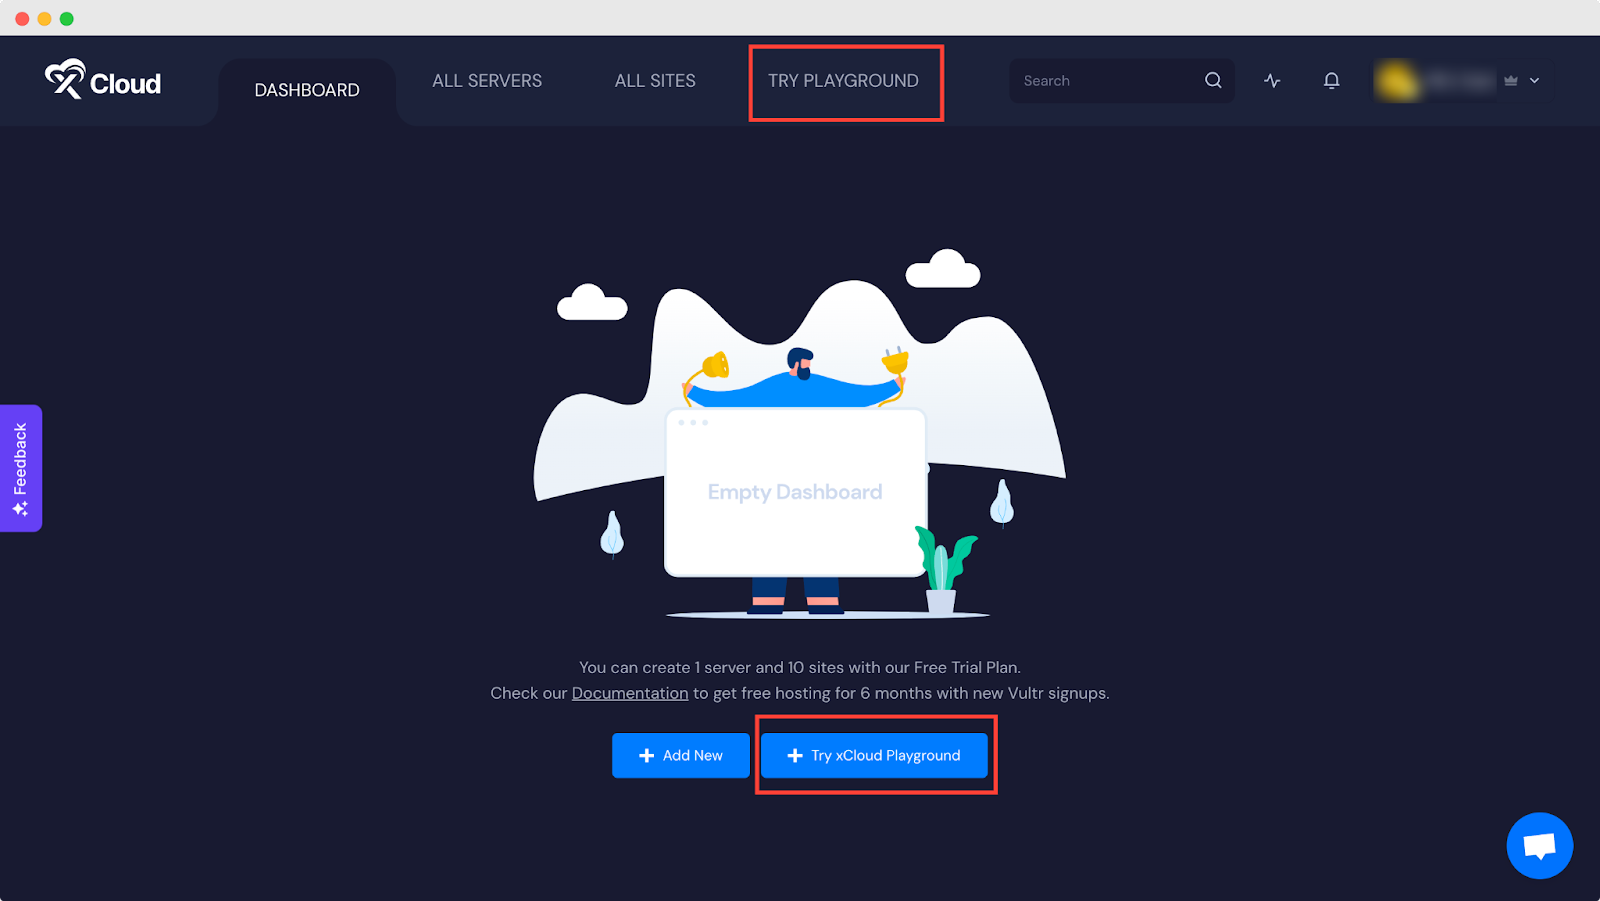Click the Add New button

click(681, 755)
